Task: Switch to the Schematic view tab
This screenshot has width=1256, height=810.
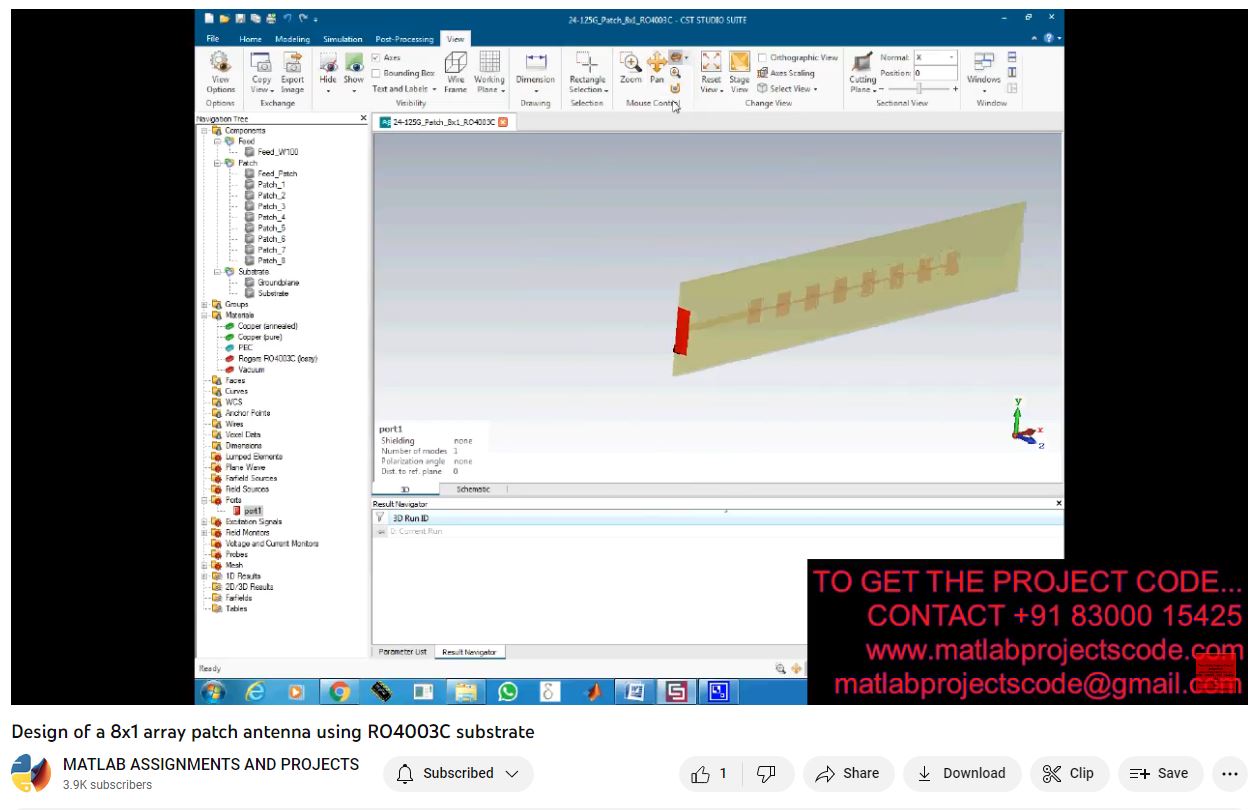Action: (473, 489)
